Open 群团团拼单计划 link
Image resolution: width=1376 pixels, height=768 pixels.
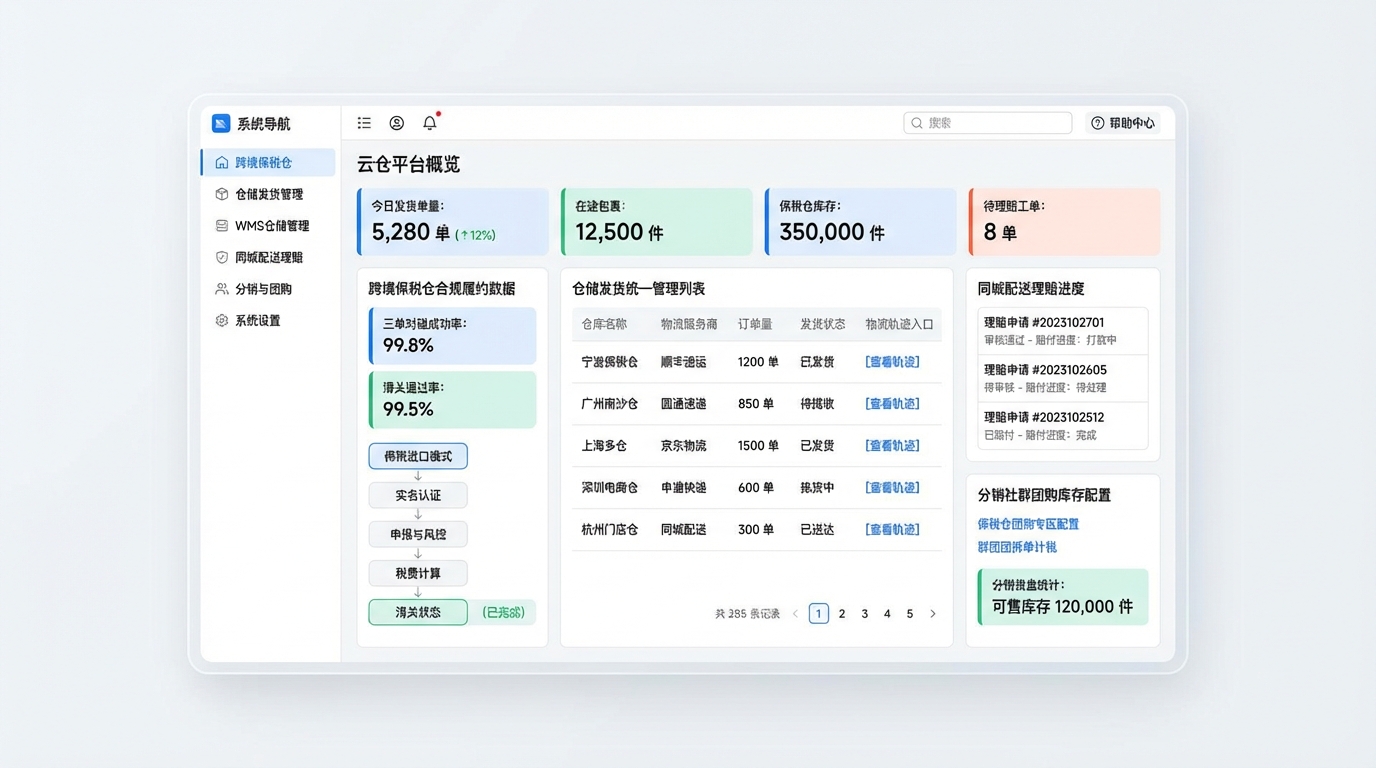(1017, 547)
